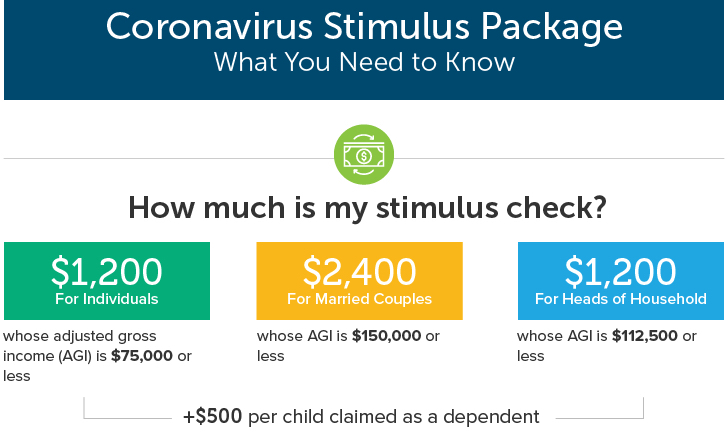
Task: Click the adjusted gross income description text
Action: 97,356
